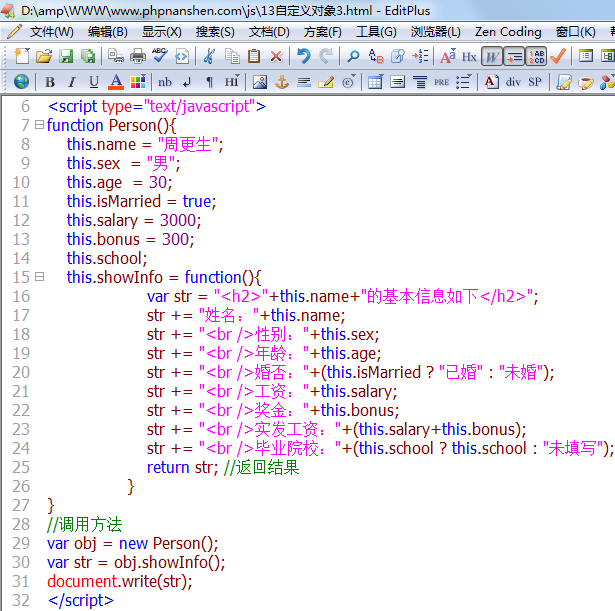Insert div tag
Image resolution: width=615 pixels, height=611 pixels.
pyautogui.click(x=513, y=82)
